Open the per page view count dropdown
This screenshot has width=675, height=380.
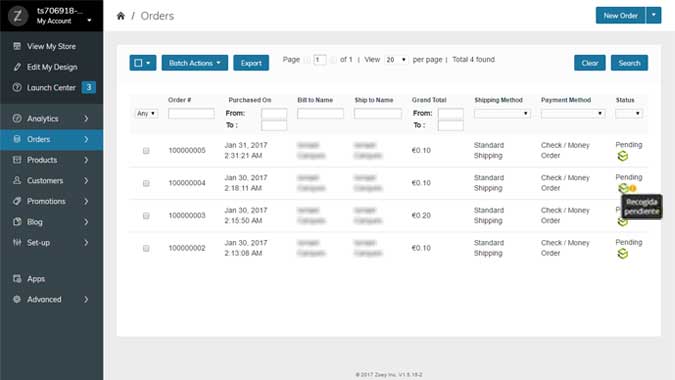click(x=396, y=60)
